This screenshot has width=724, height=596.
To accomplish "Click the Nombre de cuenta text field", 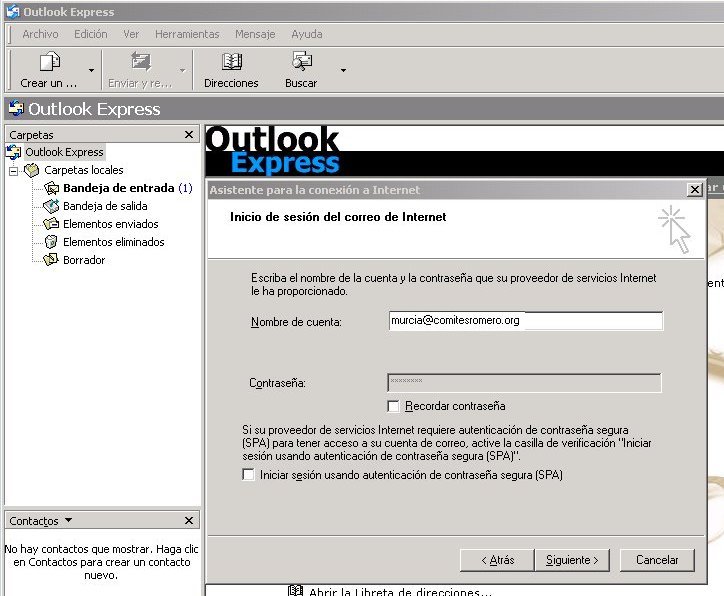I will (x=525, y=321).
